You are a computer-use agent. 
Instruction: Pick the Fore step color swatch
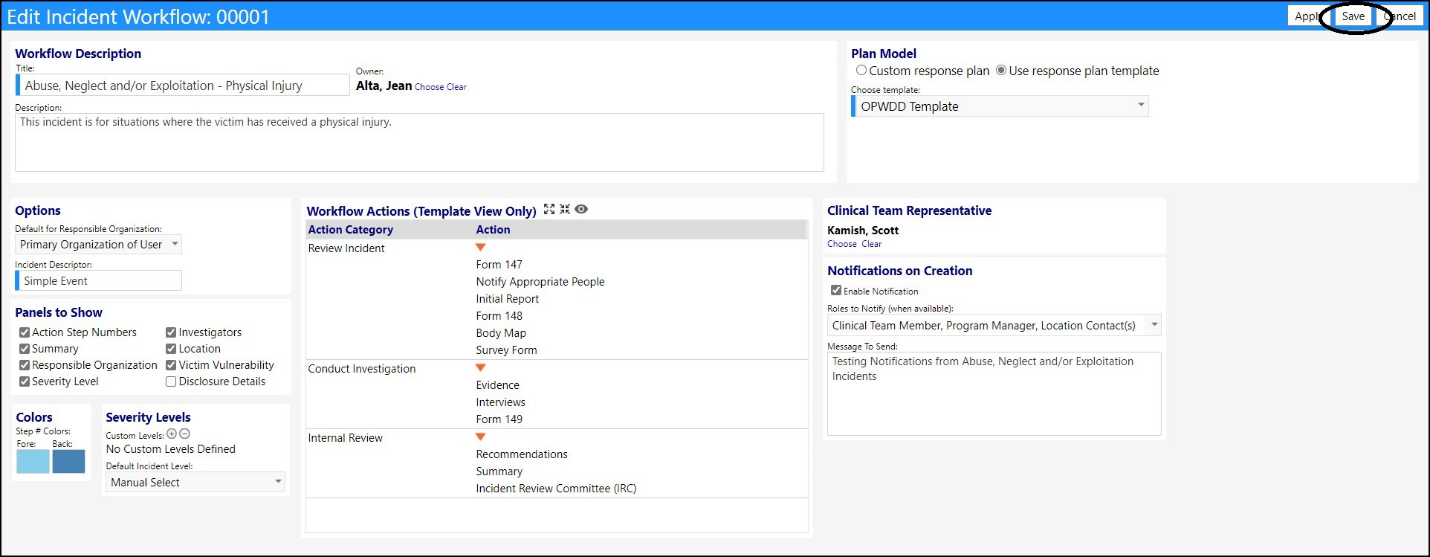point(33,461)
